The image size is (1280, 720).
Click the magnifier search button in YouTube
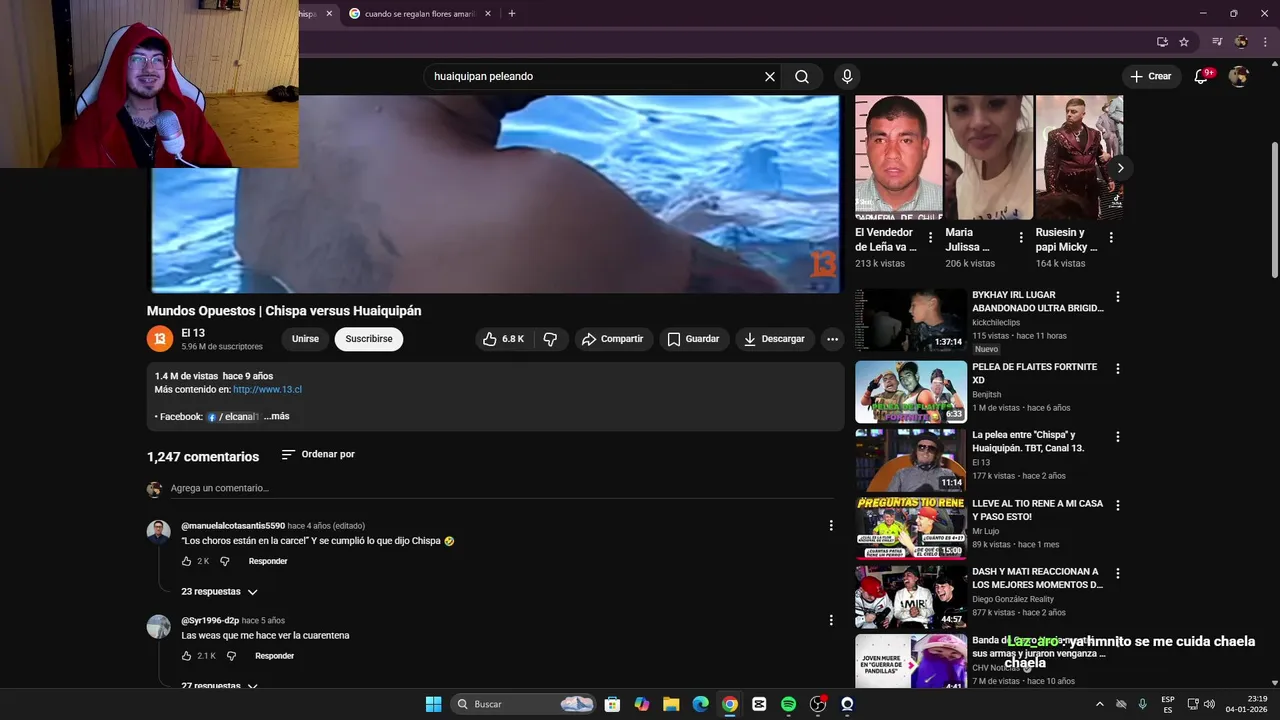pos(802,76)
